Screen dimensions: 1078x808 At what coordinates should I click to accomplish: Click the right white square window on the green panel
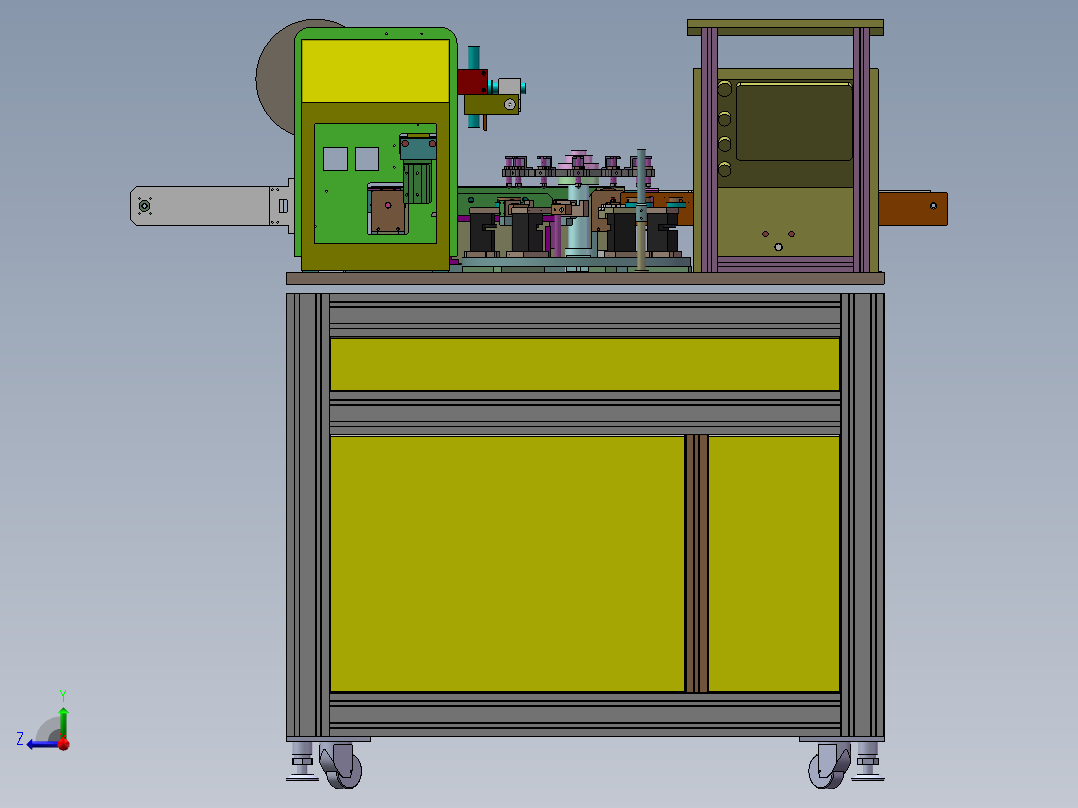tap(367, 159)
